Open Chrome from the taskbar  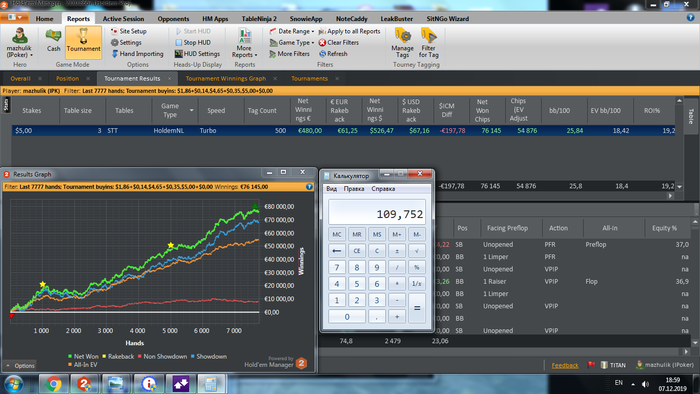coord(54,384)
